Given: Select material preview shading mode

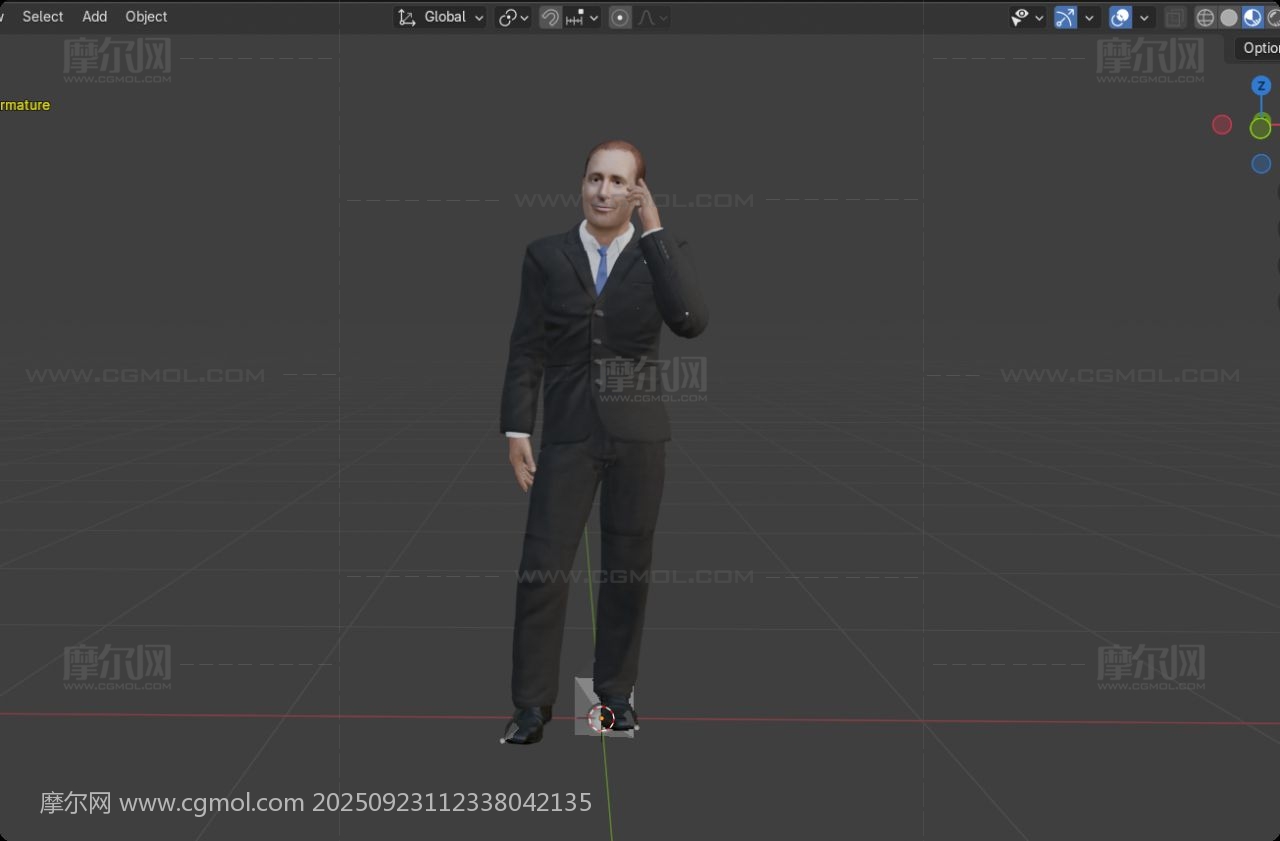Looking at the screenshot, I should (1252, 17).
